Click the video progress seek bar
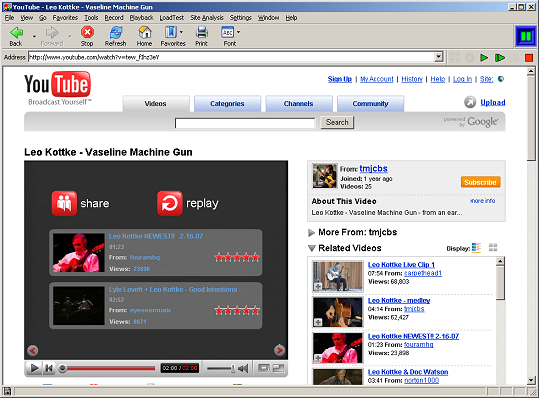The image size is (539, 398). tap(108, 368)
